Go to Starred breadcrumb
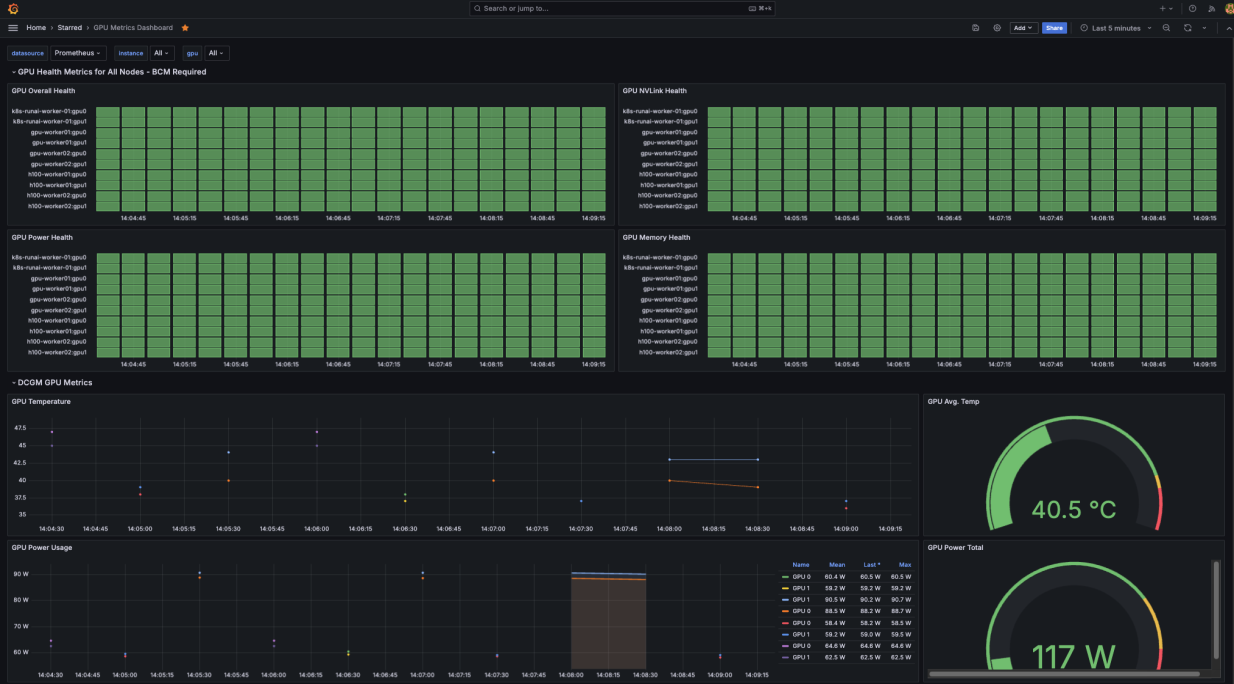The image size is (1234, 684). click(70, 28)
